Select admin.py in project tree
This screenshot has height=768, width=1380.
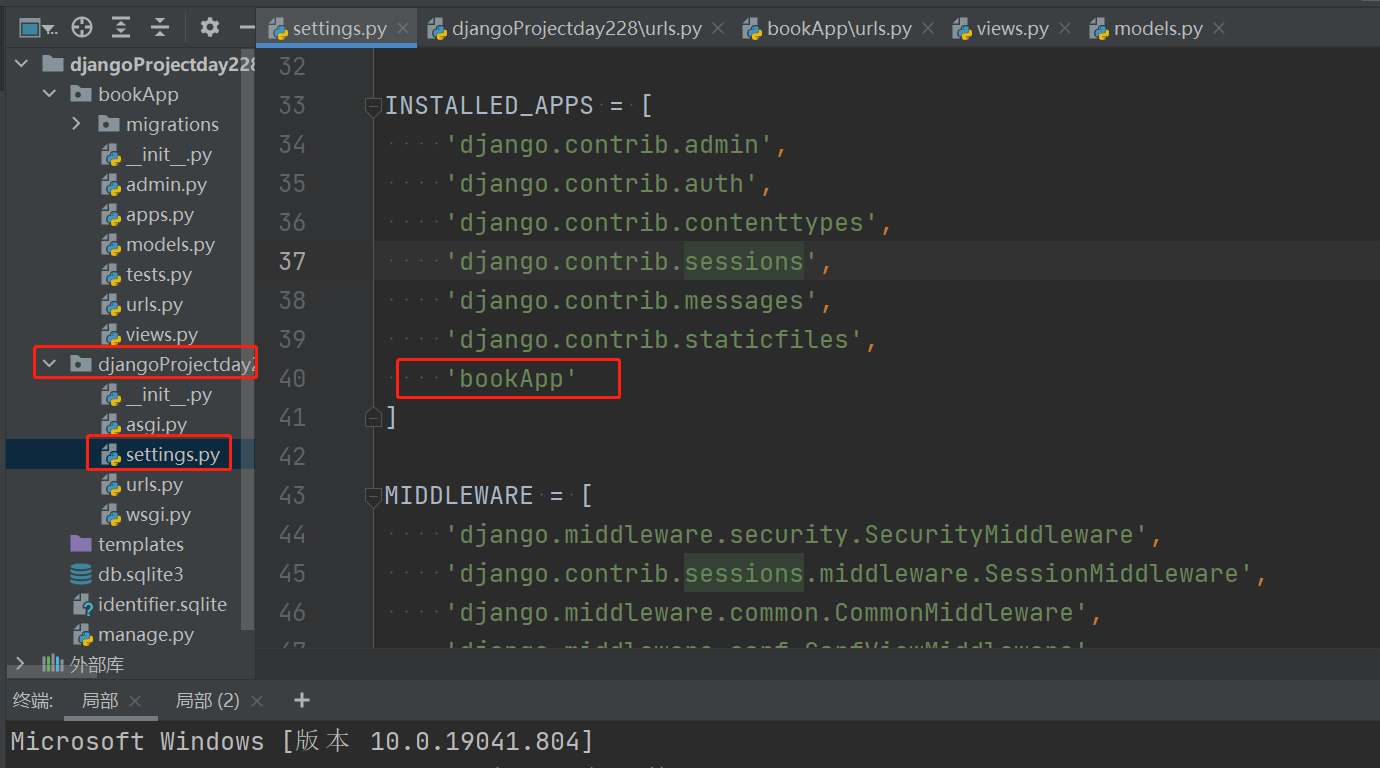166,184
